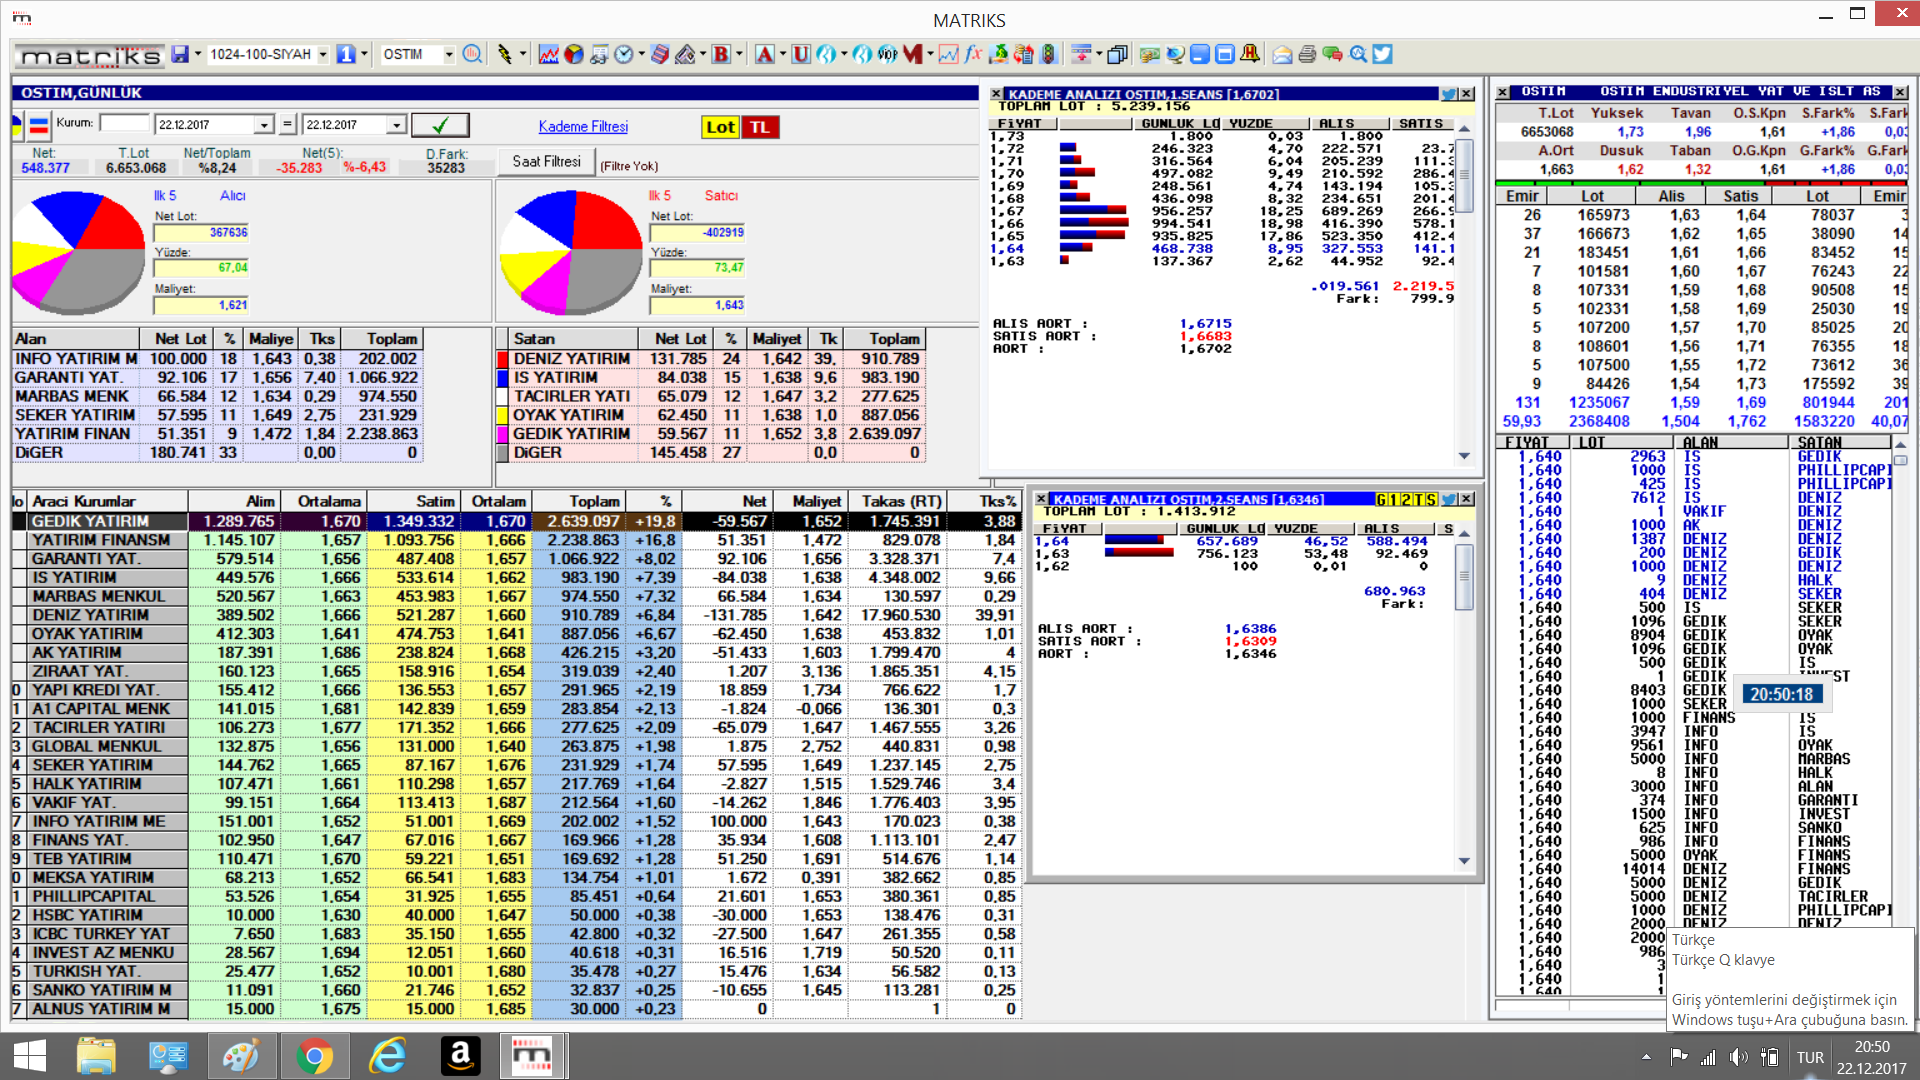This screenshot has width=1920, height=1080.
Task: Open the fx formula icon
Action: (973, 54)
